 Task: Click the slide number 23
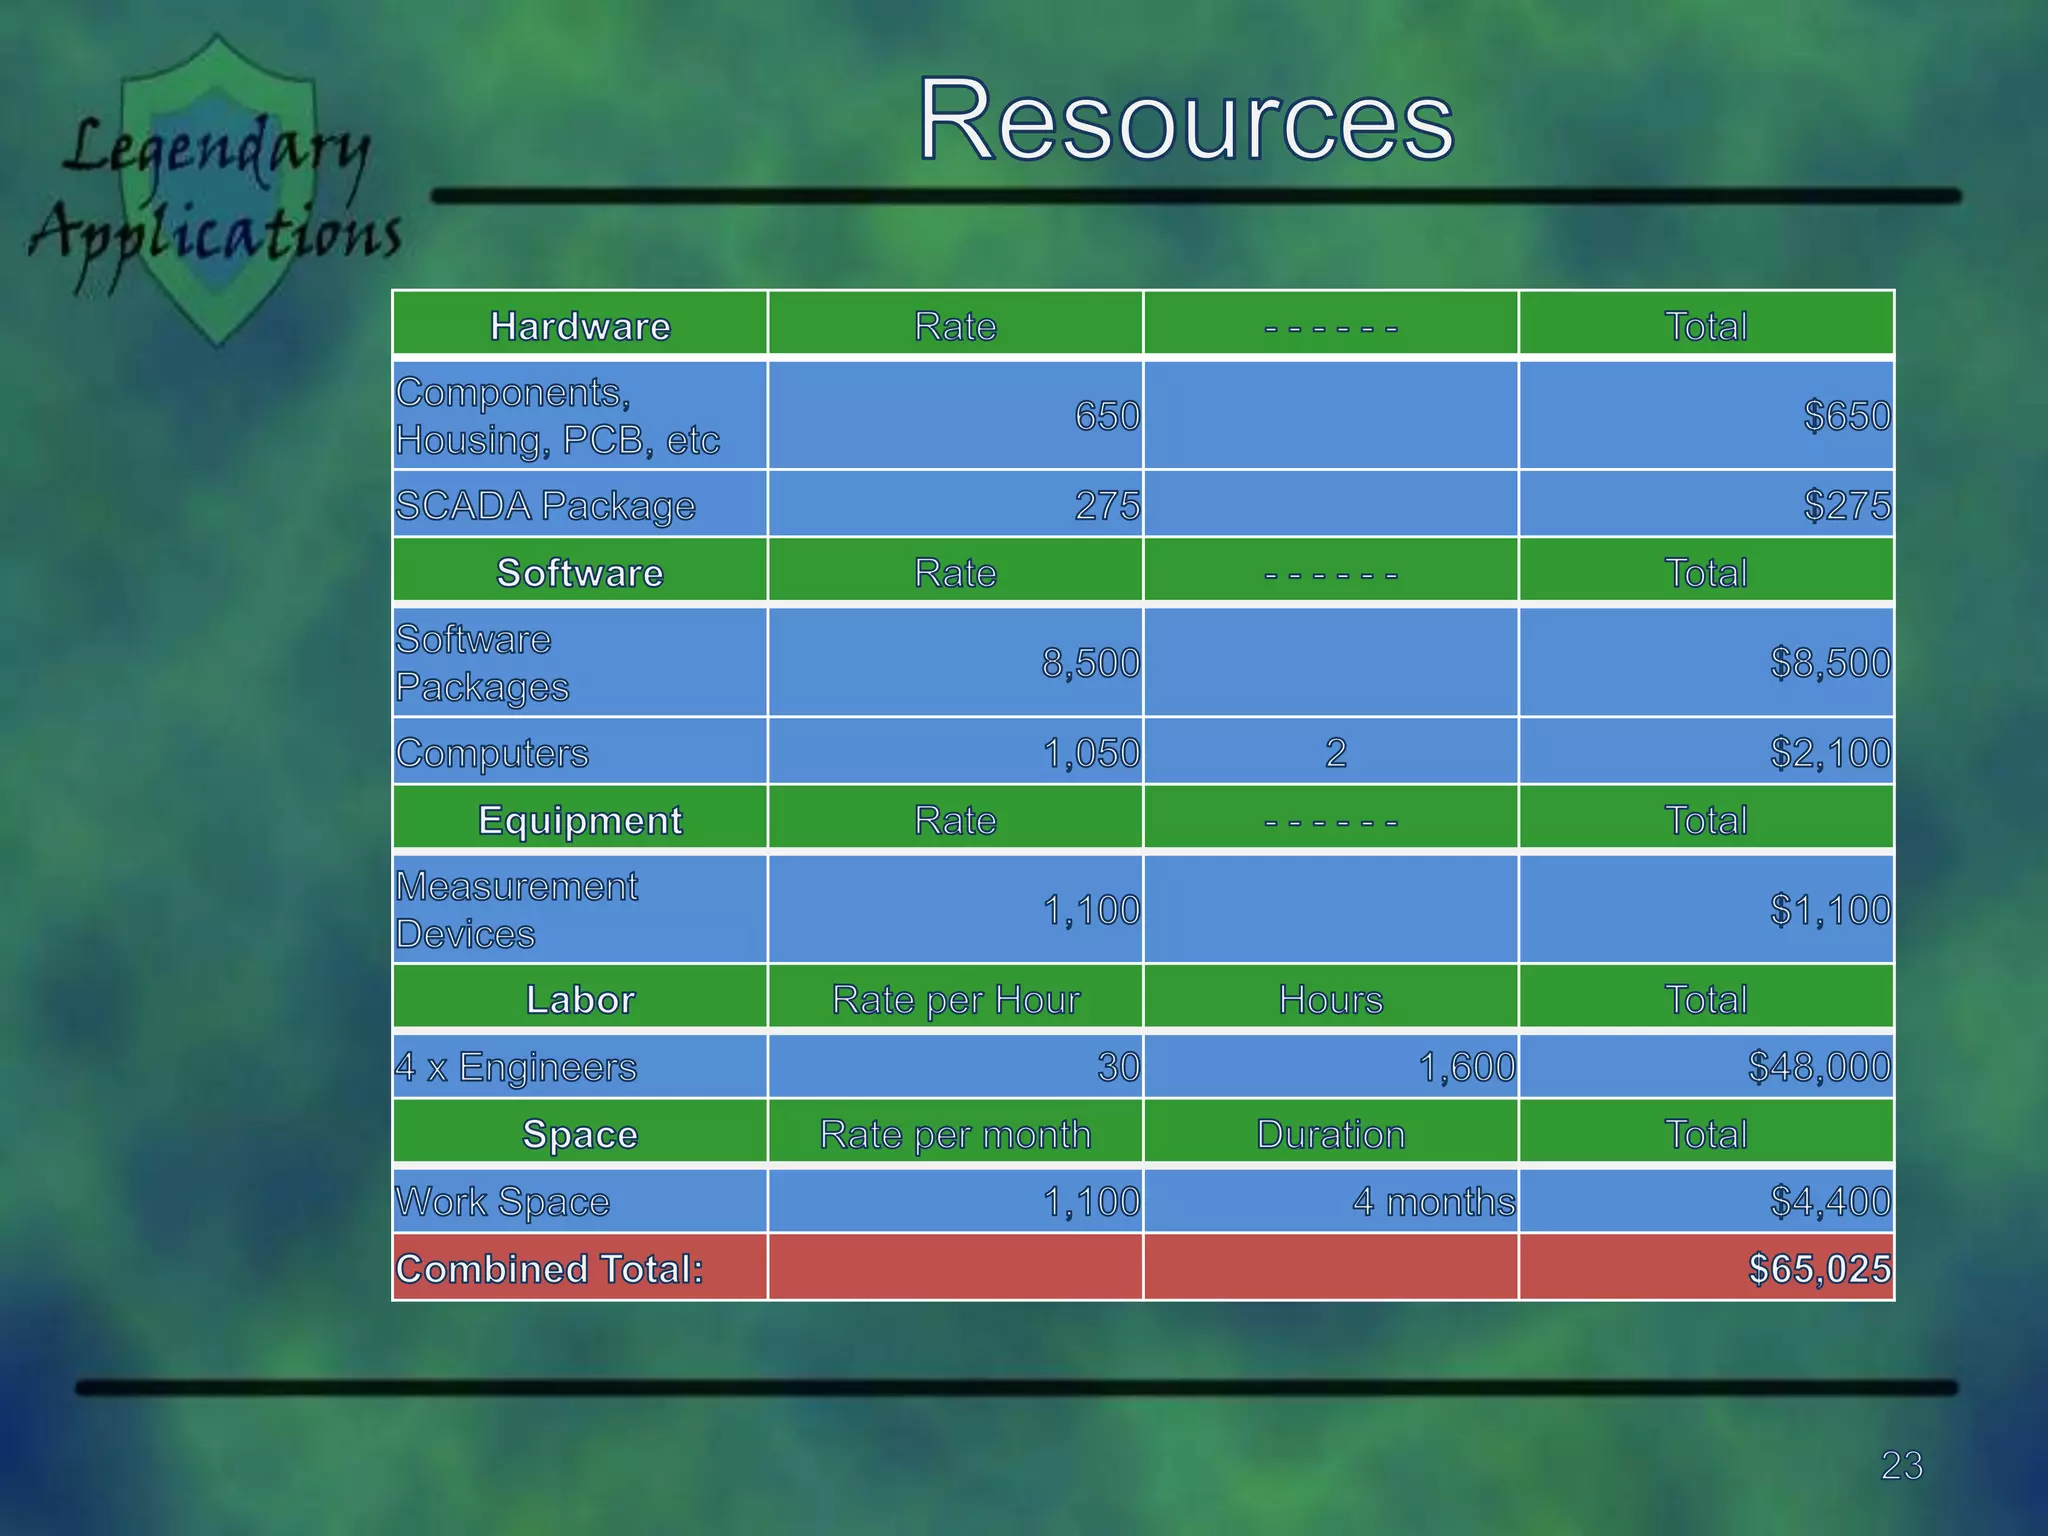pyautogui.click(x=1901, y=1465)
